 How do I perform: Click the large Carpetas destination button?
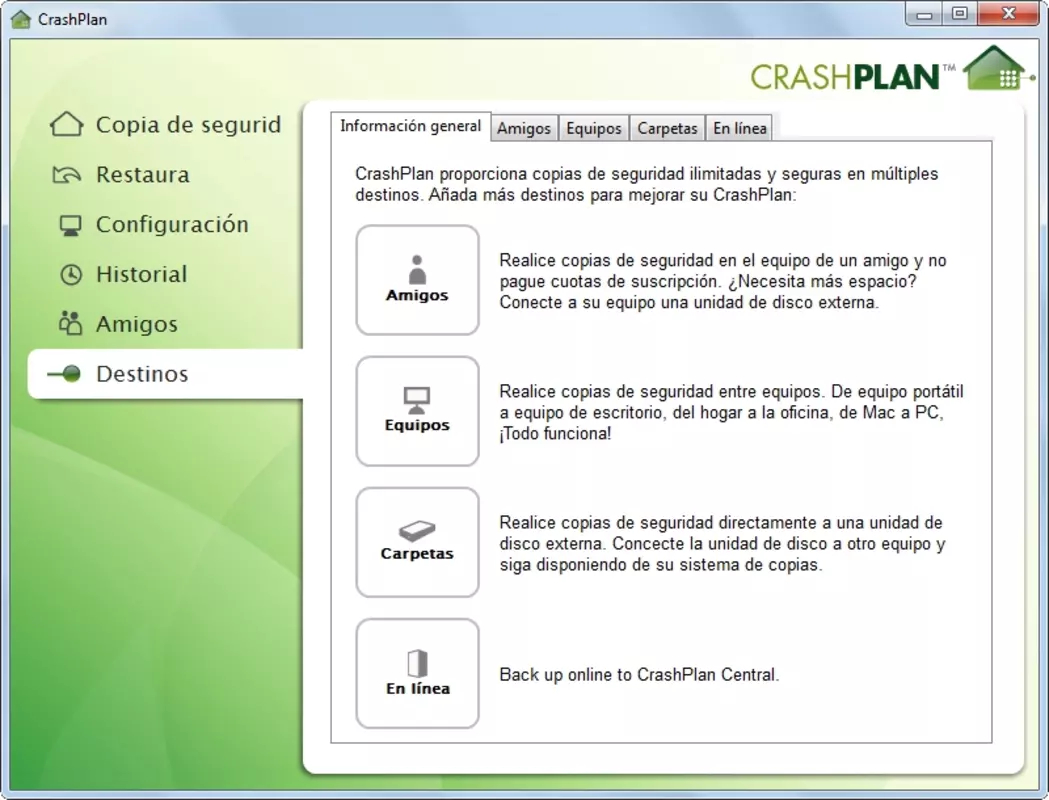(417, 542)
